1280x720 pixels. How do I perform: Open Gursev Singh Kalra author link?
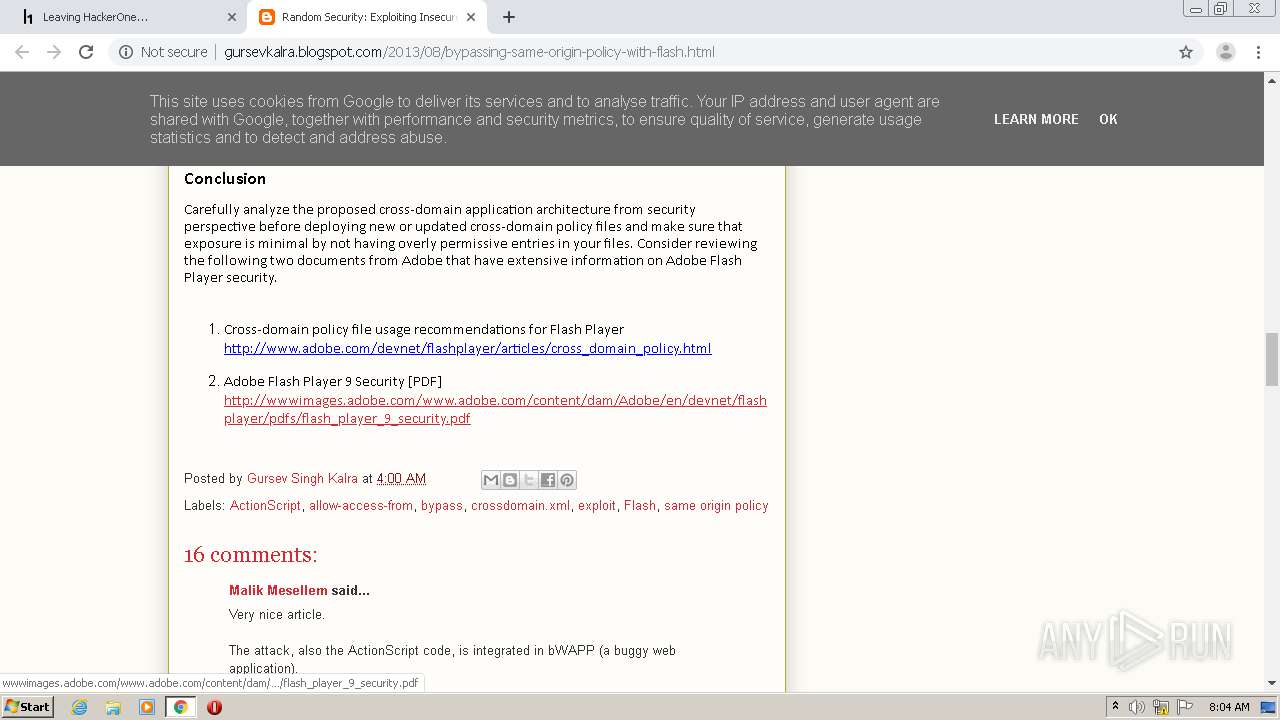[302, 479]
